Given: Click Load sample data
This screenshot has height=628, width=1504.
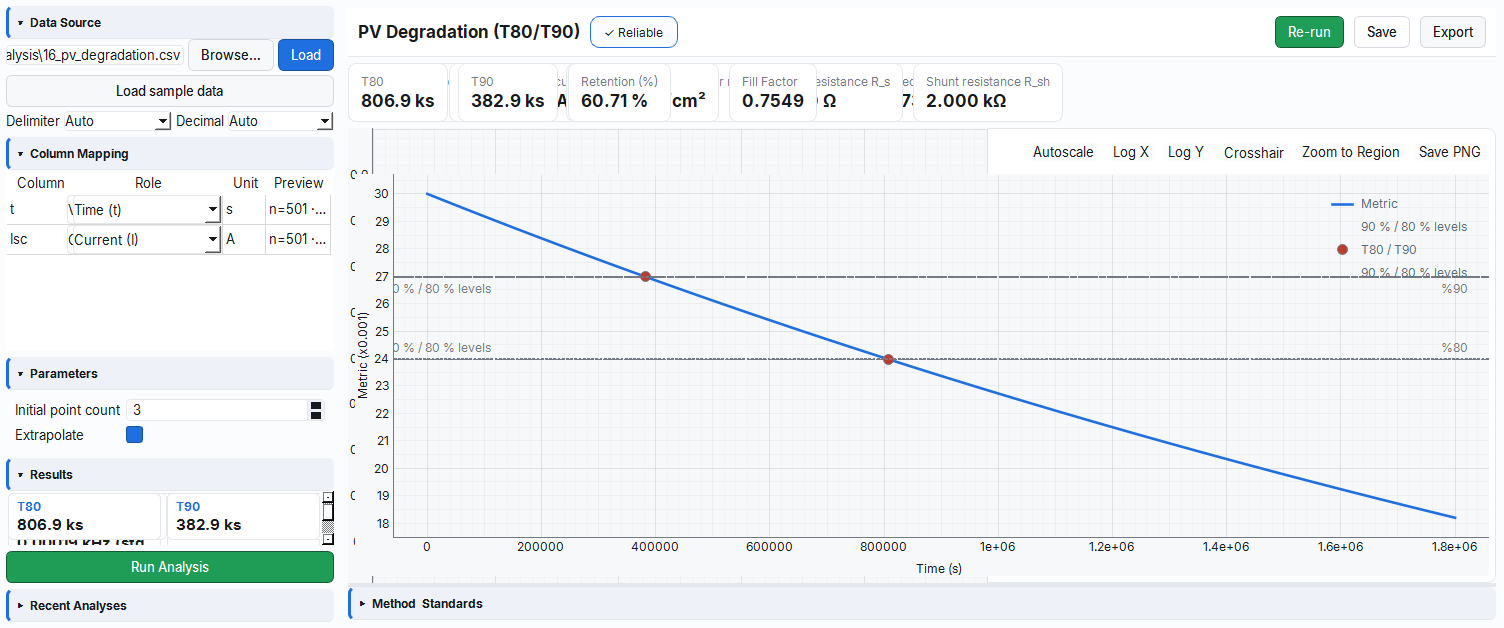Looking at the screenshot, I should tap(170, 91).
